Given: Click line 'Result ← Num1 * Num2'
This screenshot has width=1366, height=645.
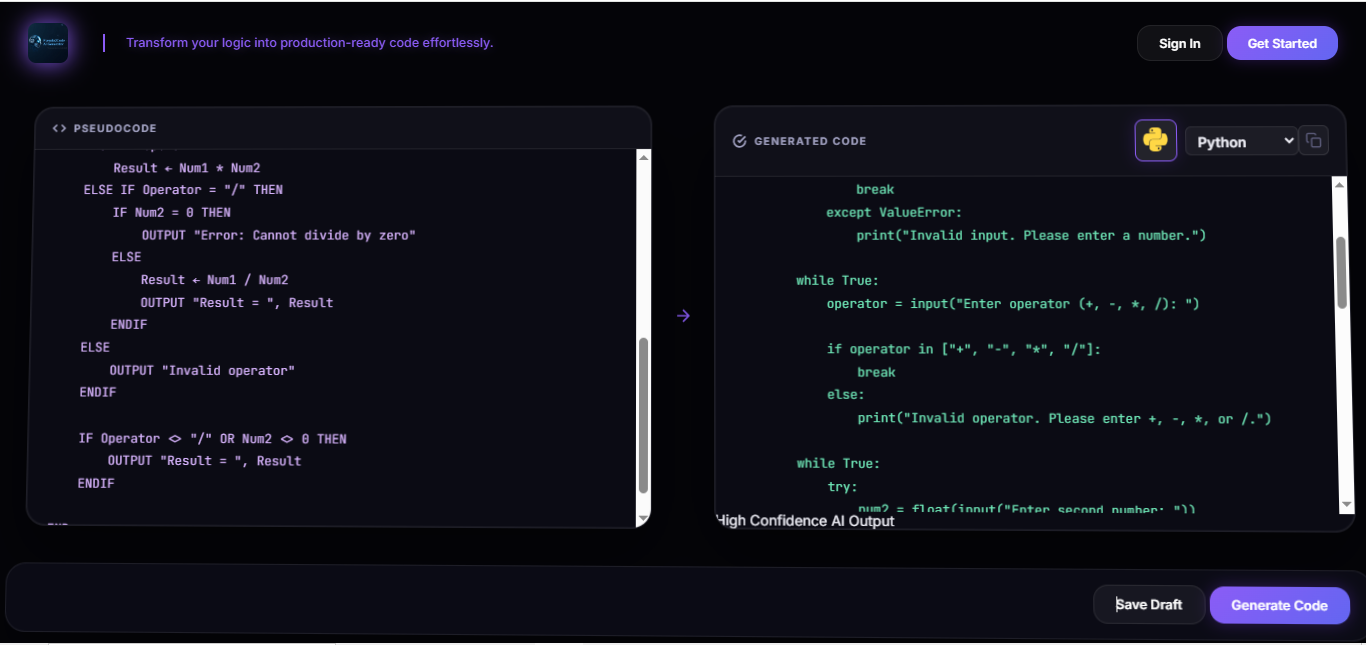Looking at the screenshot, I should click(186, 168).
